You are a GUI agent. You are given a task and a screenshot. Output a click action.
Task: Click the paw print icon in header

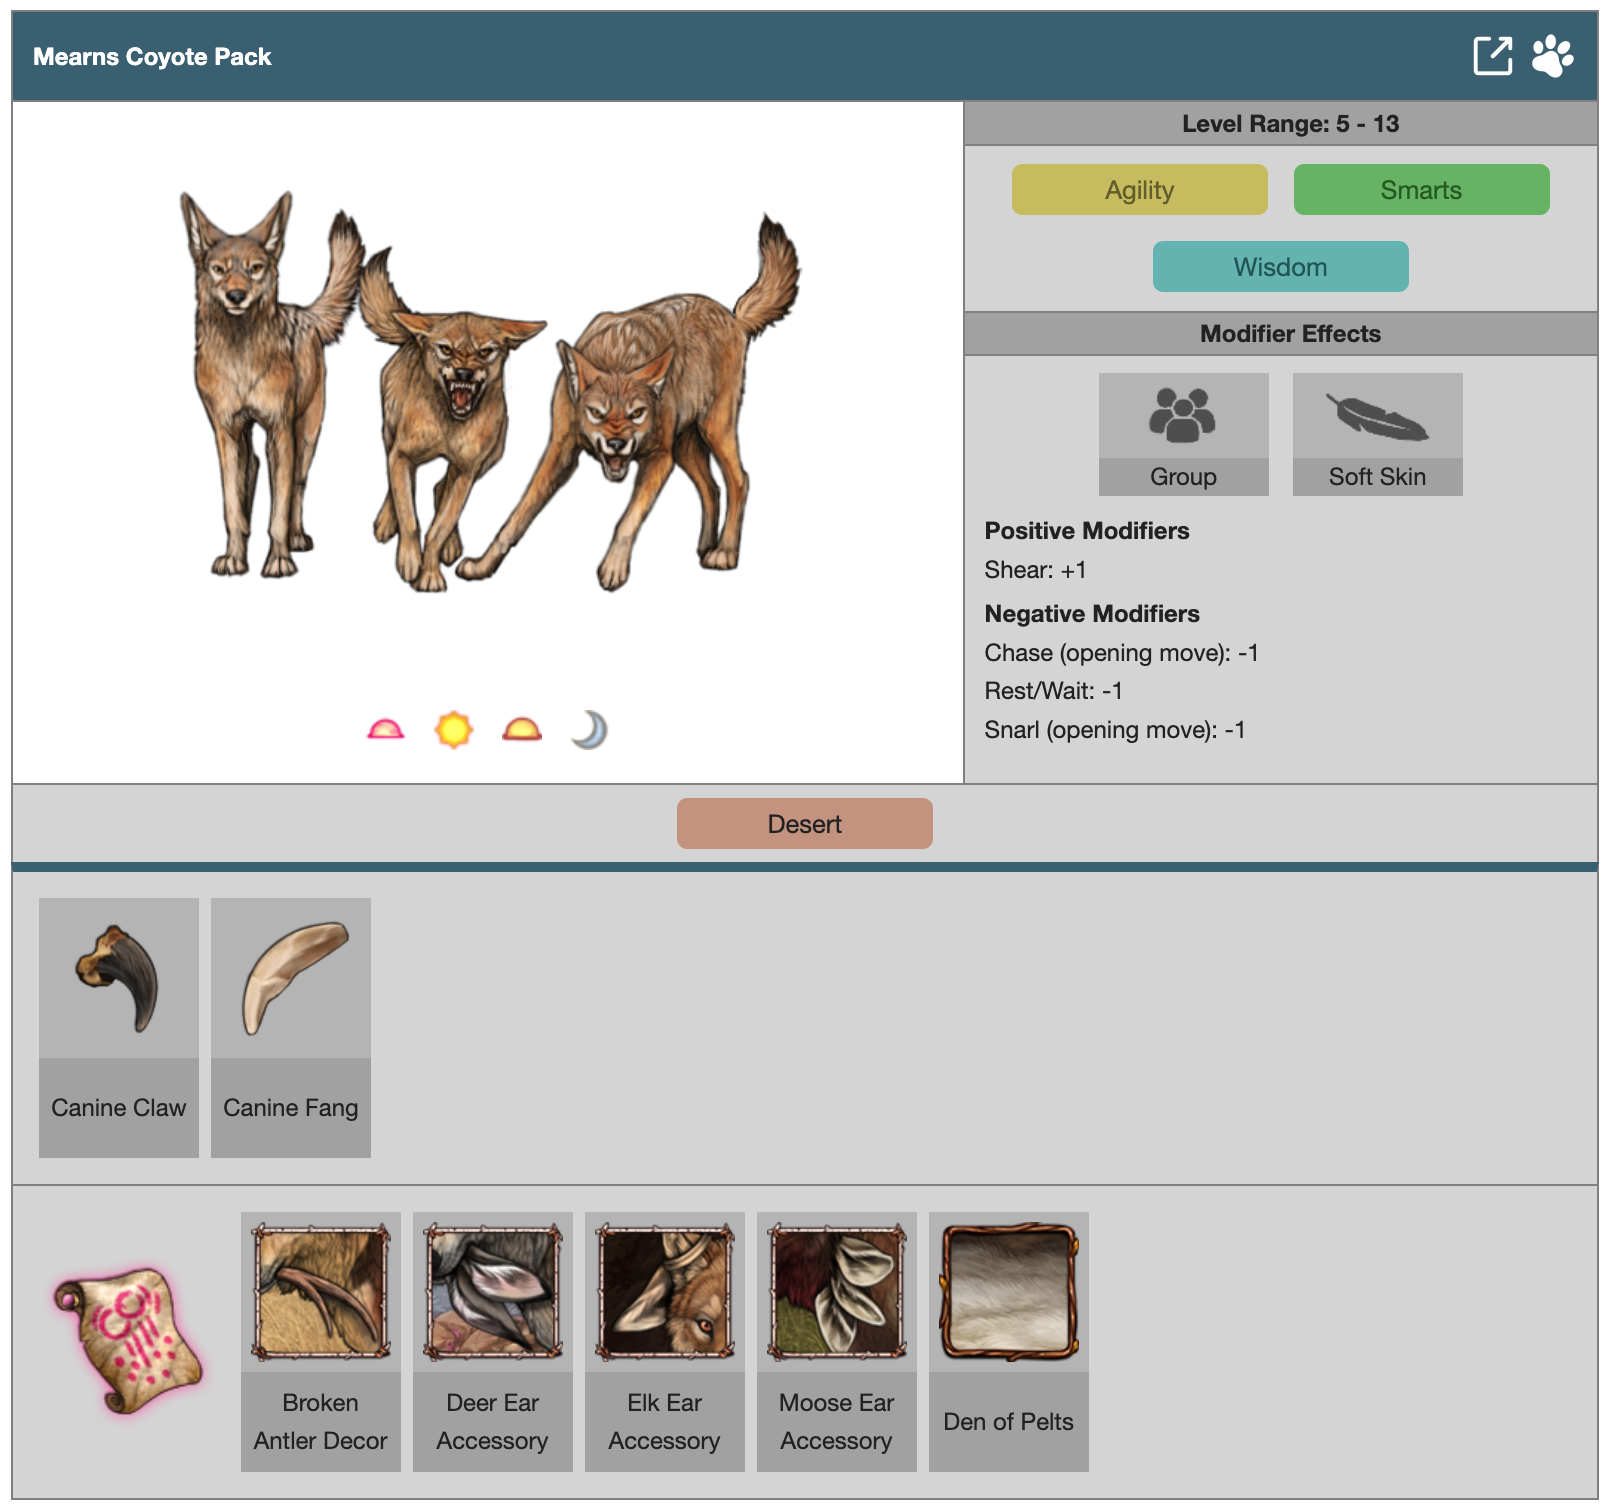tap(1552, 56)
